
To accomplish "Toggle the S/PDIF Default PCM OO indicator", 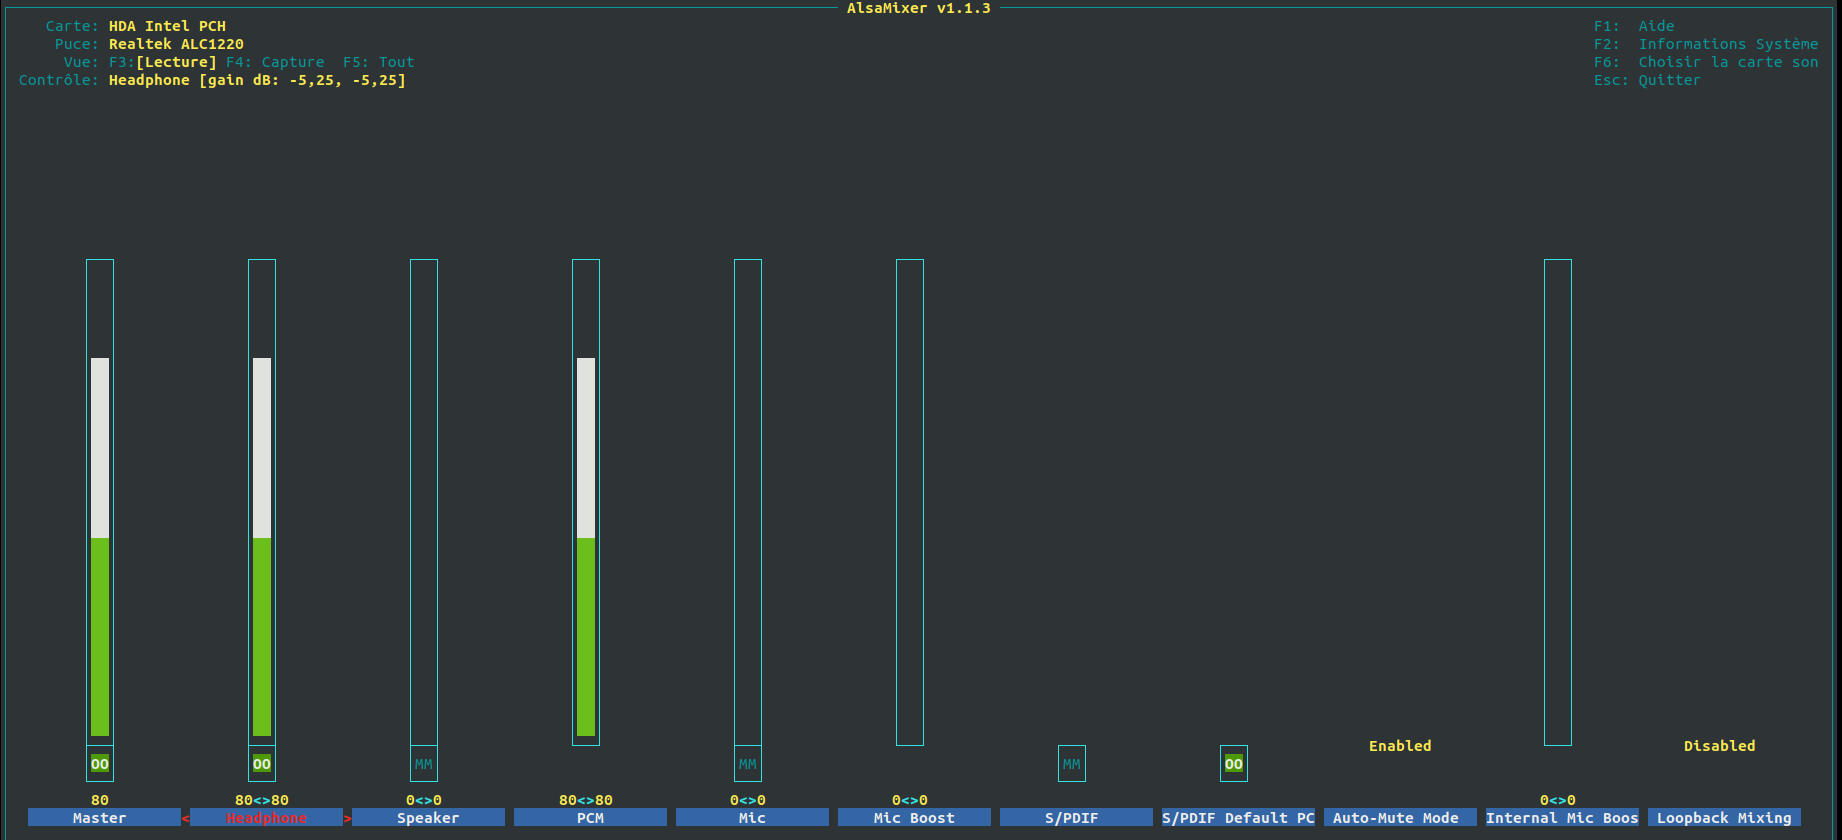I will [x=1234, y=764].
